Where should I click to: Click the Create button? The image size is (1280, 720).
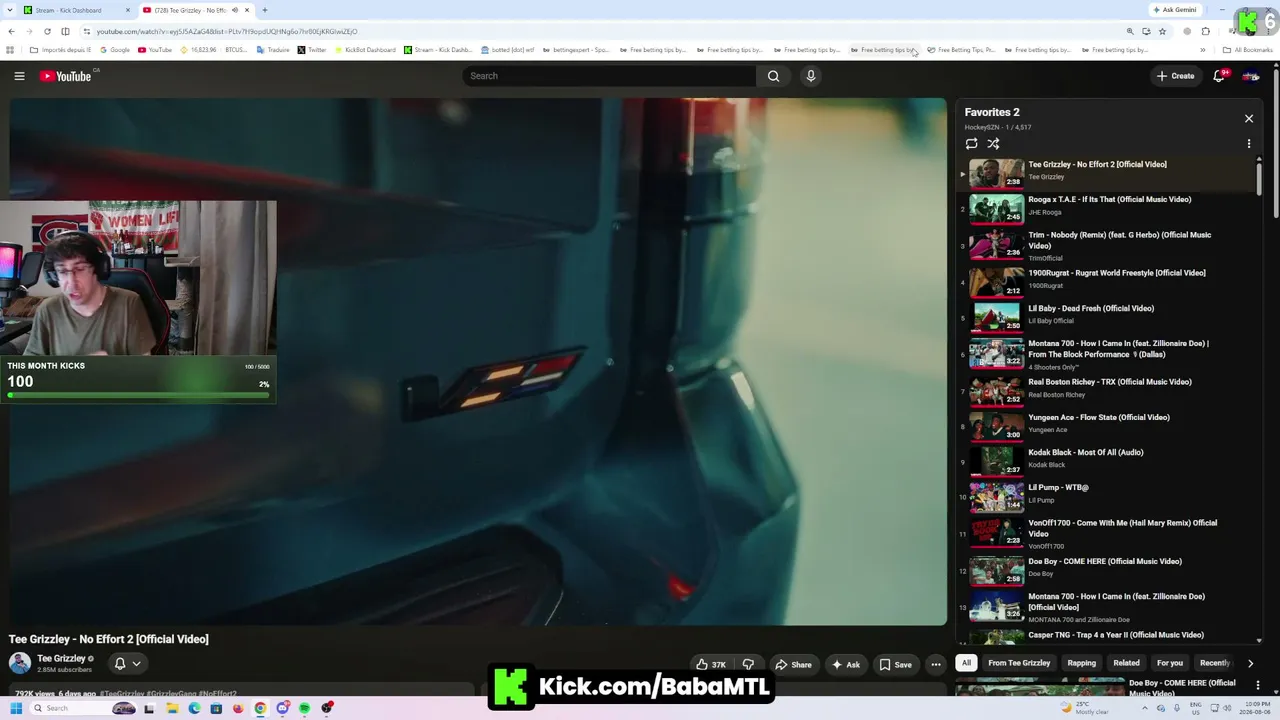1175,76
